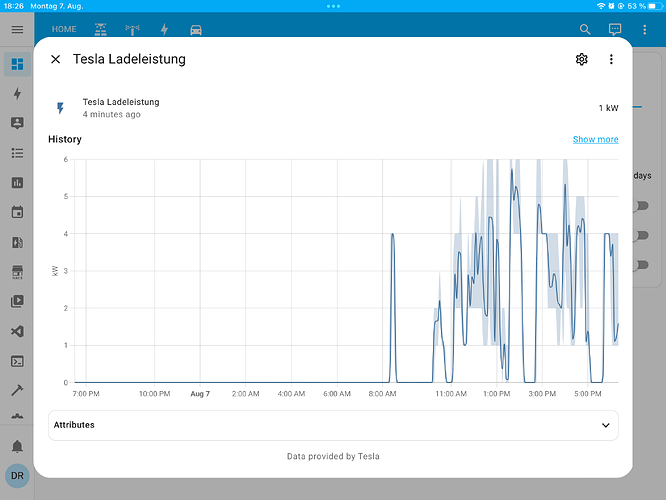Open the sidebar hamburger menu
The image size is (666, 500).
coord(17,29)
